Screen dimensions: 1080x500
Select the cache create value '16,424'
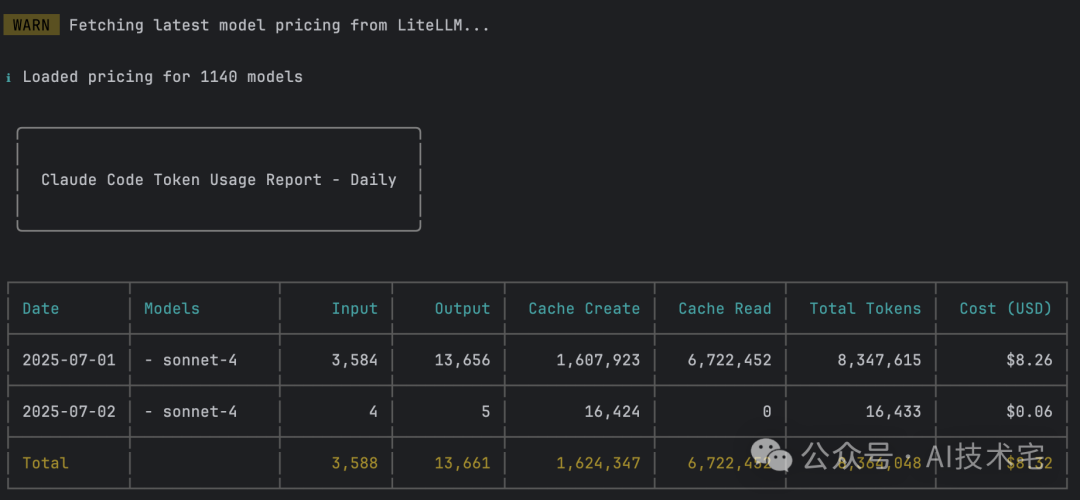(612, 413)
